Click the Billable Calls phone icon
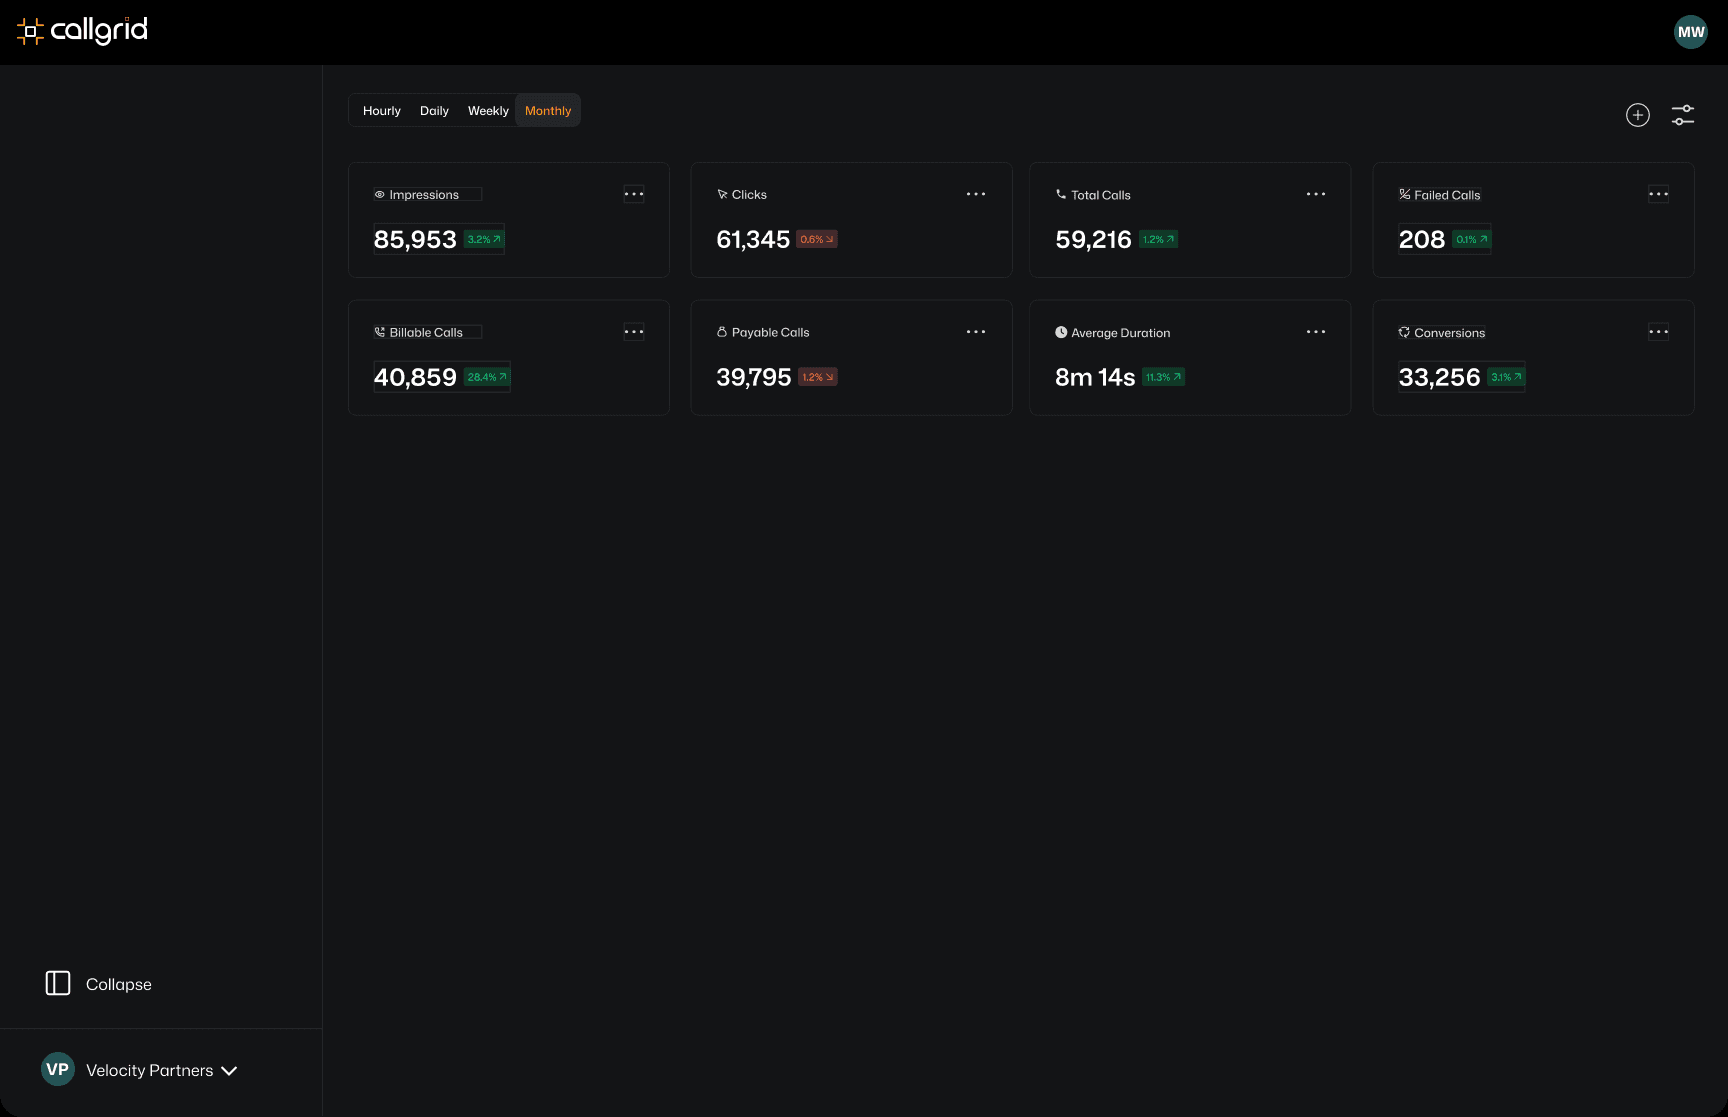This screenshot has width=1728, height=1117. pyautogui.click(x=379, y=331)
